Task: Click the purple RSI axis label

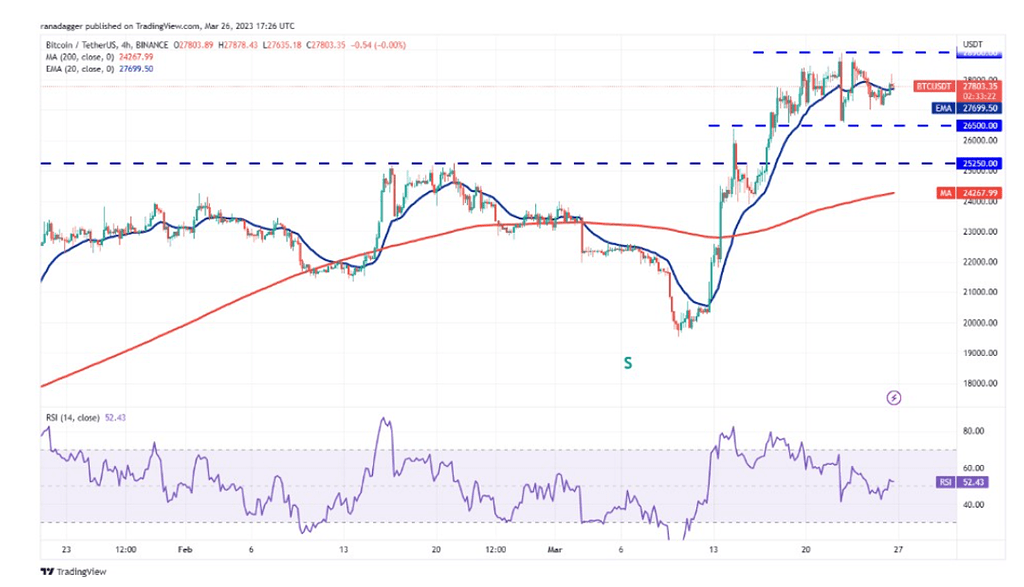Action: 945,482
